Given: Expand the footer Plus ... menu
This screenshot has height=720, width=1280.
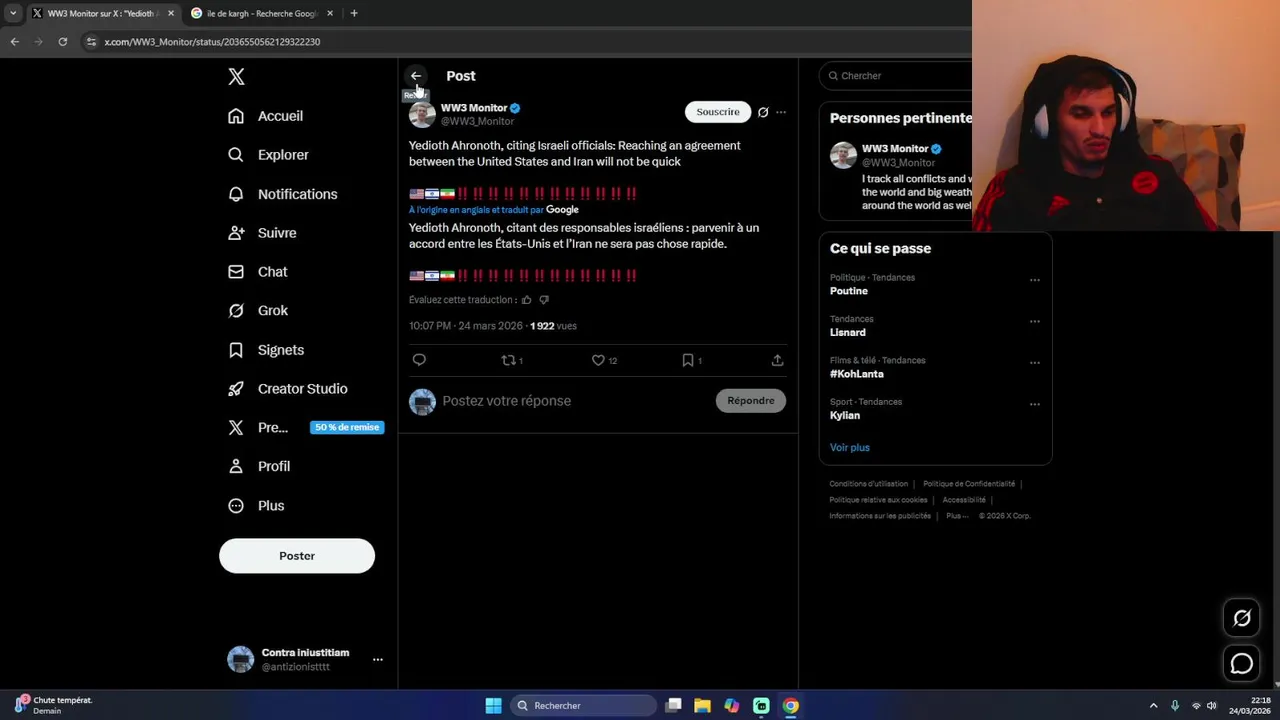Looking at the screenshot, I should point(956,516).
